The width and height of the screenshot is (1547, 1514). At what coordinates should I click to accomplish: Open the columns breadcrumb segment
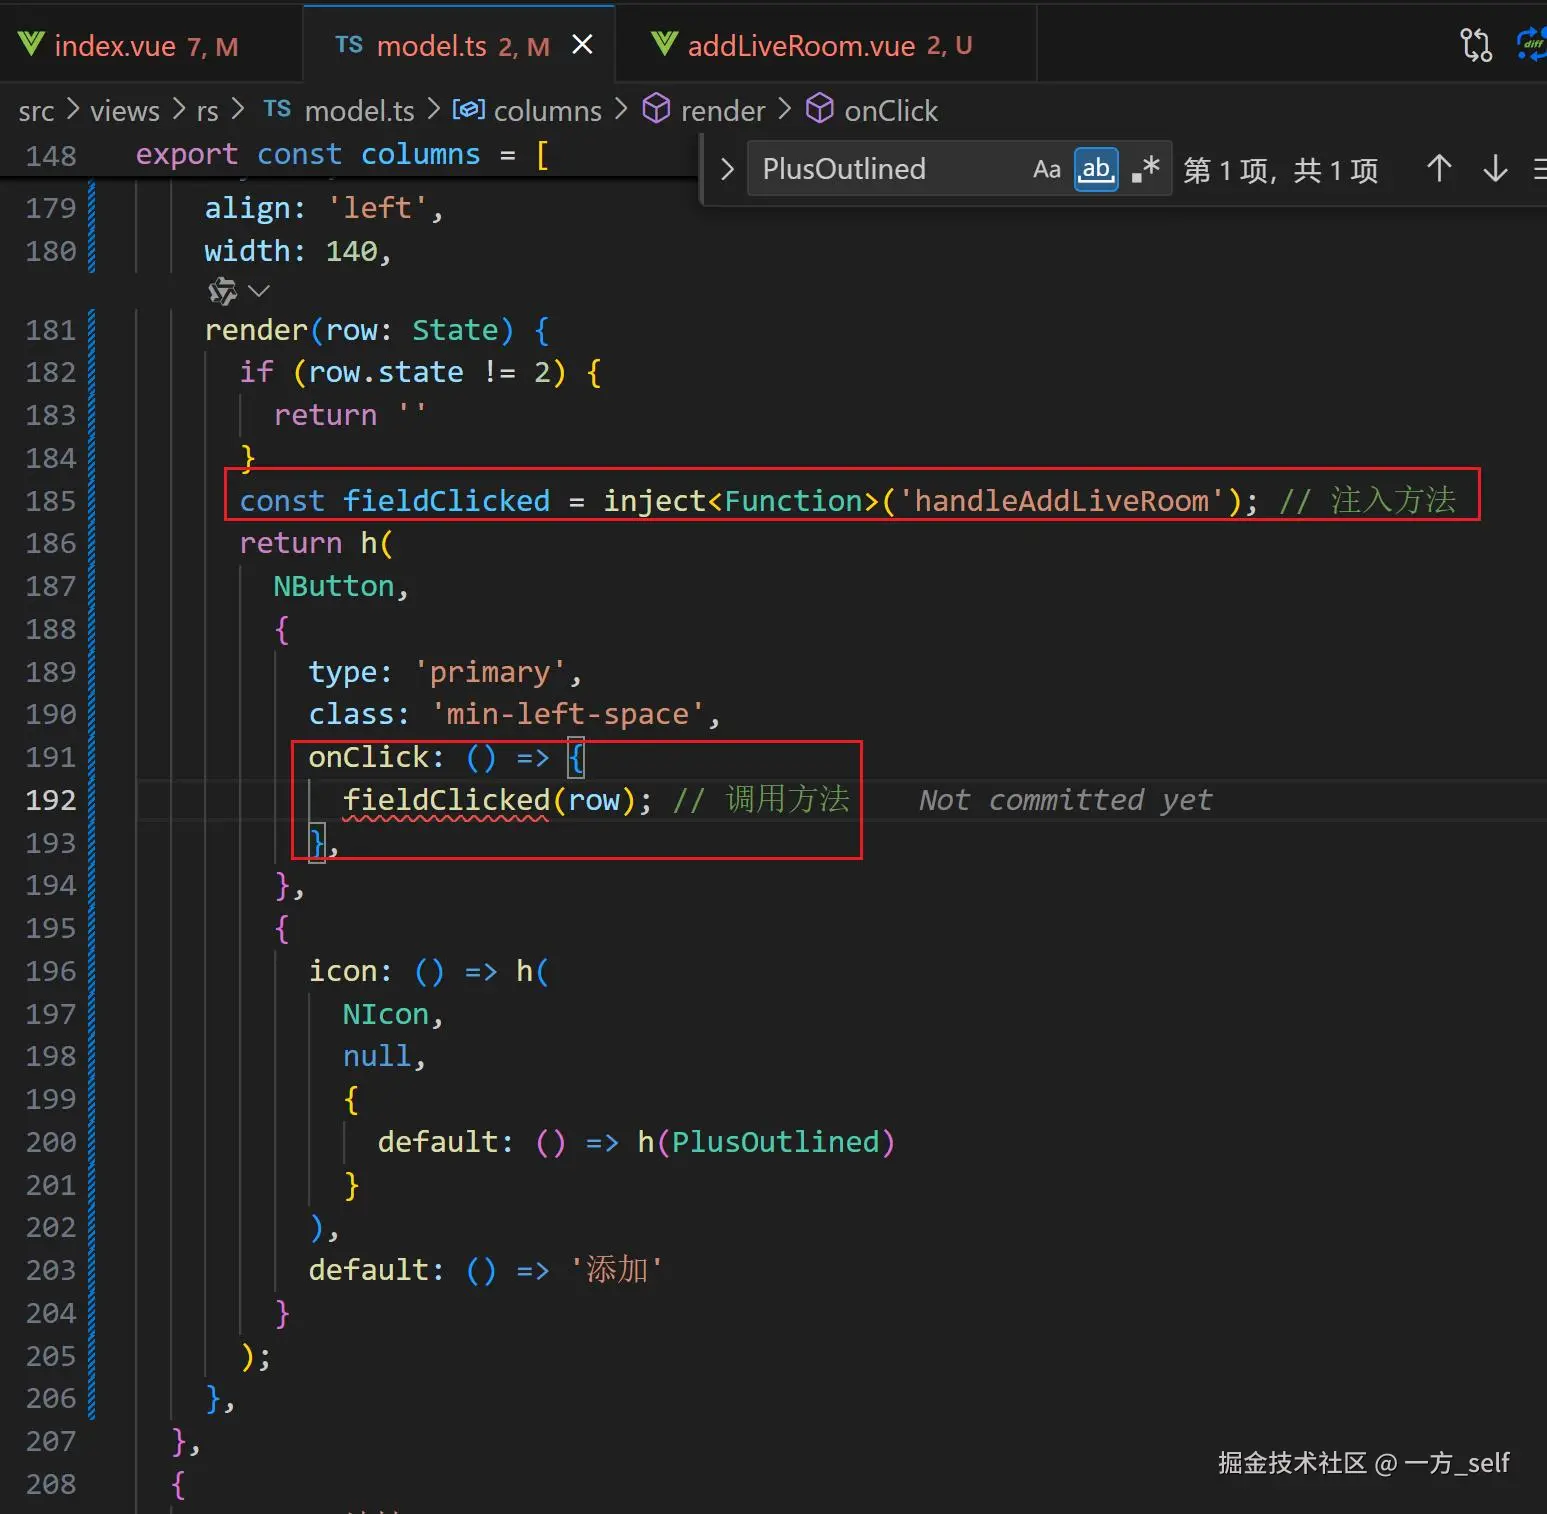(x=548, y=110)
